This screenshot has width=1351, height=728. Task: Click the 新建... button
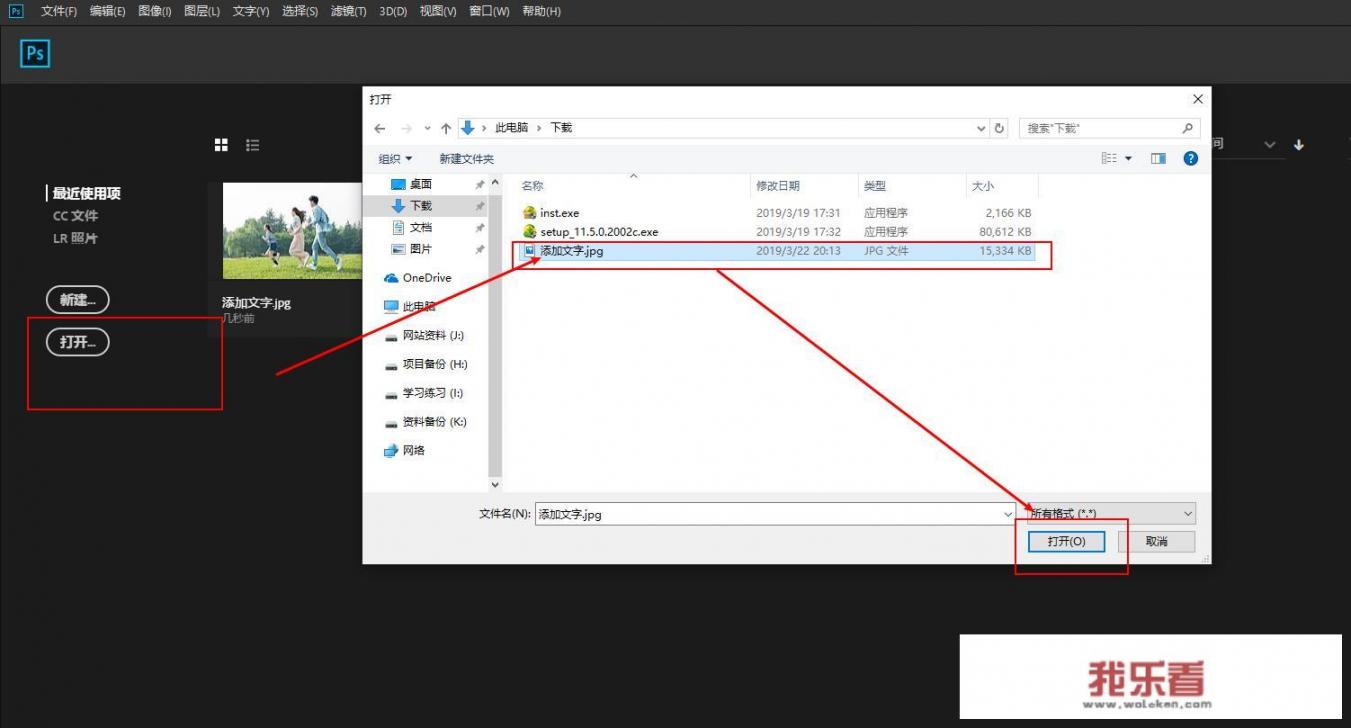pos(78,300)
